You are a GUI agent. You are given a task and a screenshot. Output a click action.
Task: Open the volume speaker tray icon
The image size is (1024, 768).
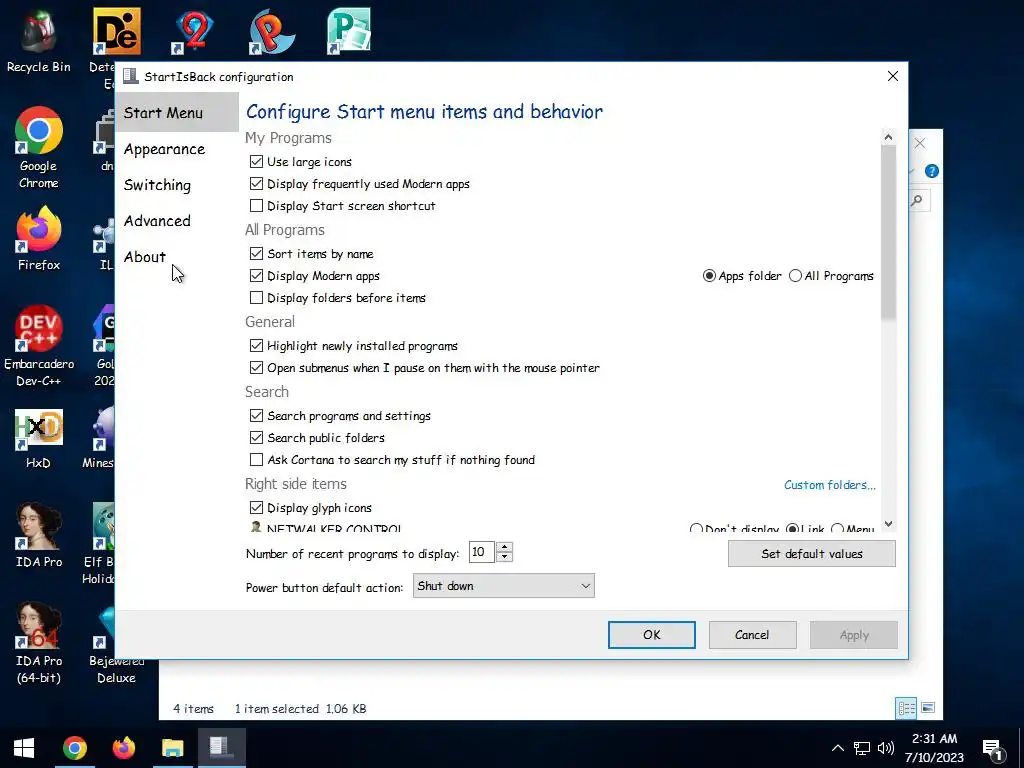pos(886,748)
